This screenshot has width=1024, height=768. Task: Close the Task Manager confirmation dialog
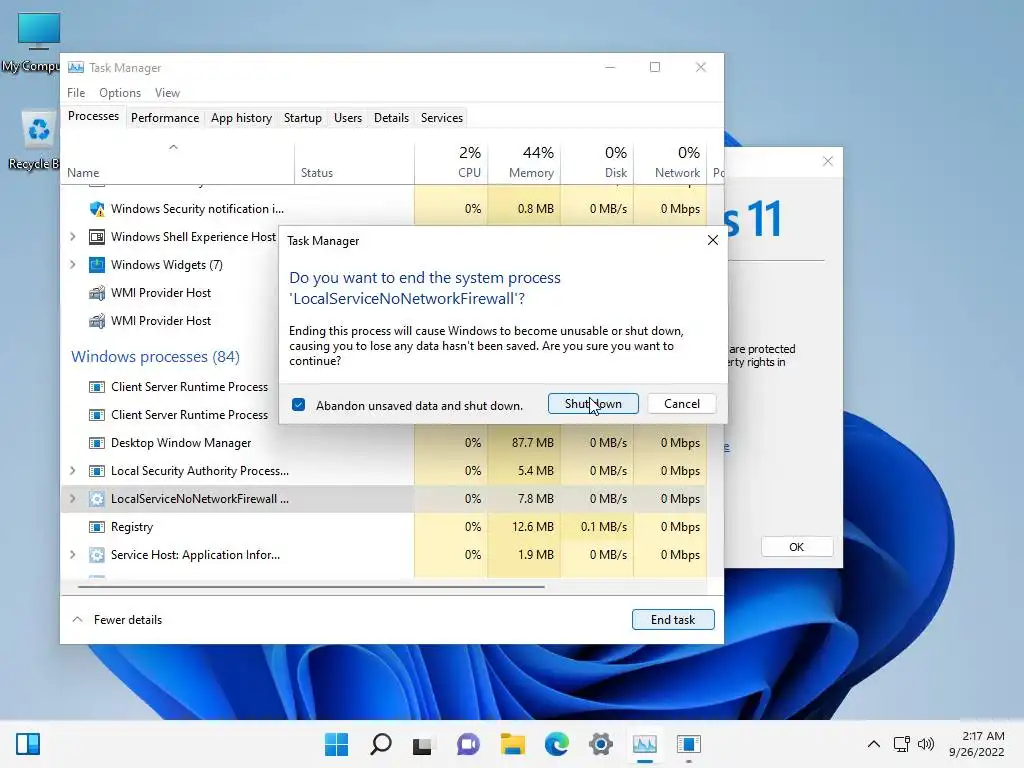point(713,240)
